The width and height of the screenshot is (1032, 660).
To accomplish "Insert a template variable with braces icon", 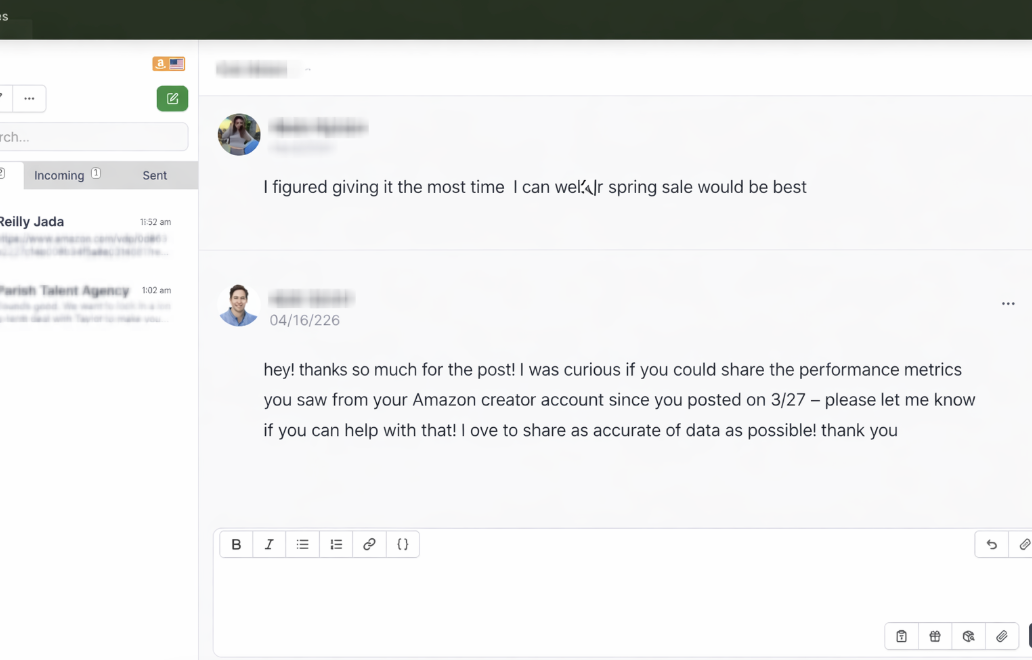I will click(x=403, y=545).
